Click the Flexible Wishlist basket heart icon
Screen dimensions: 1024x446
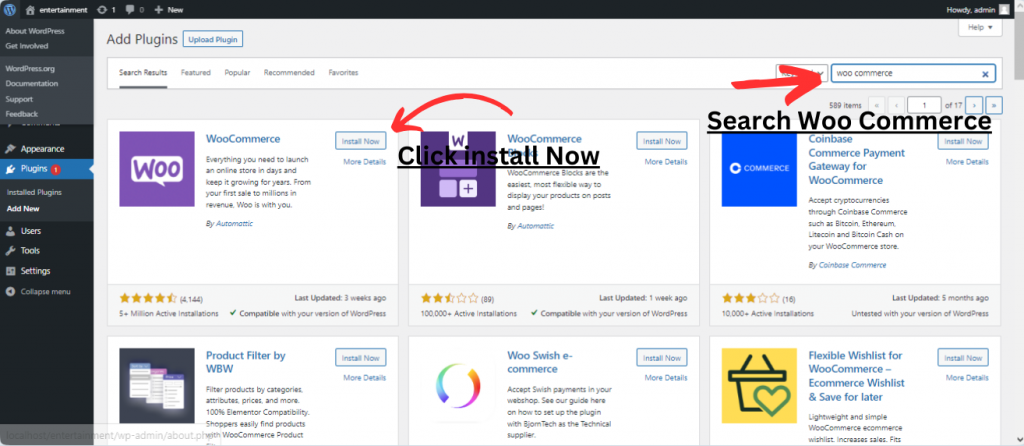click(x=759, y=385)
